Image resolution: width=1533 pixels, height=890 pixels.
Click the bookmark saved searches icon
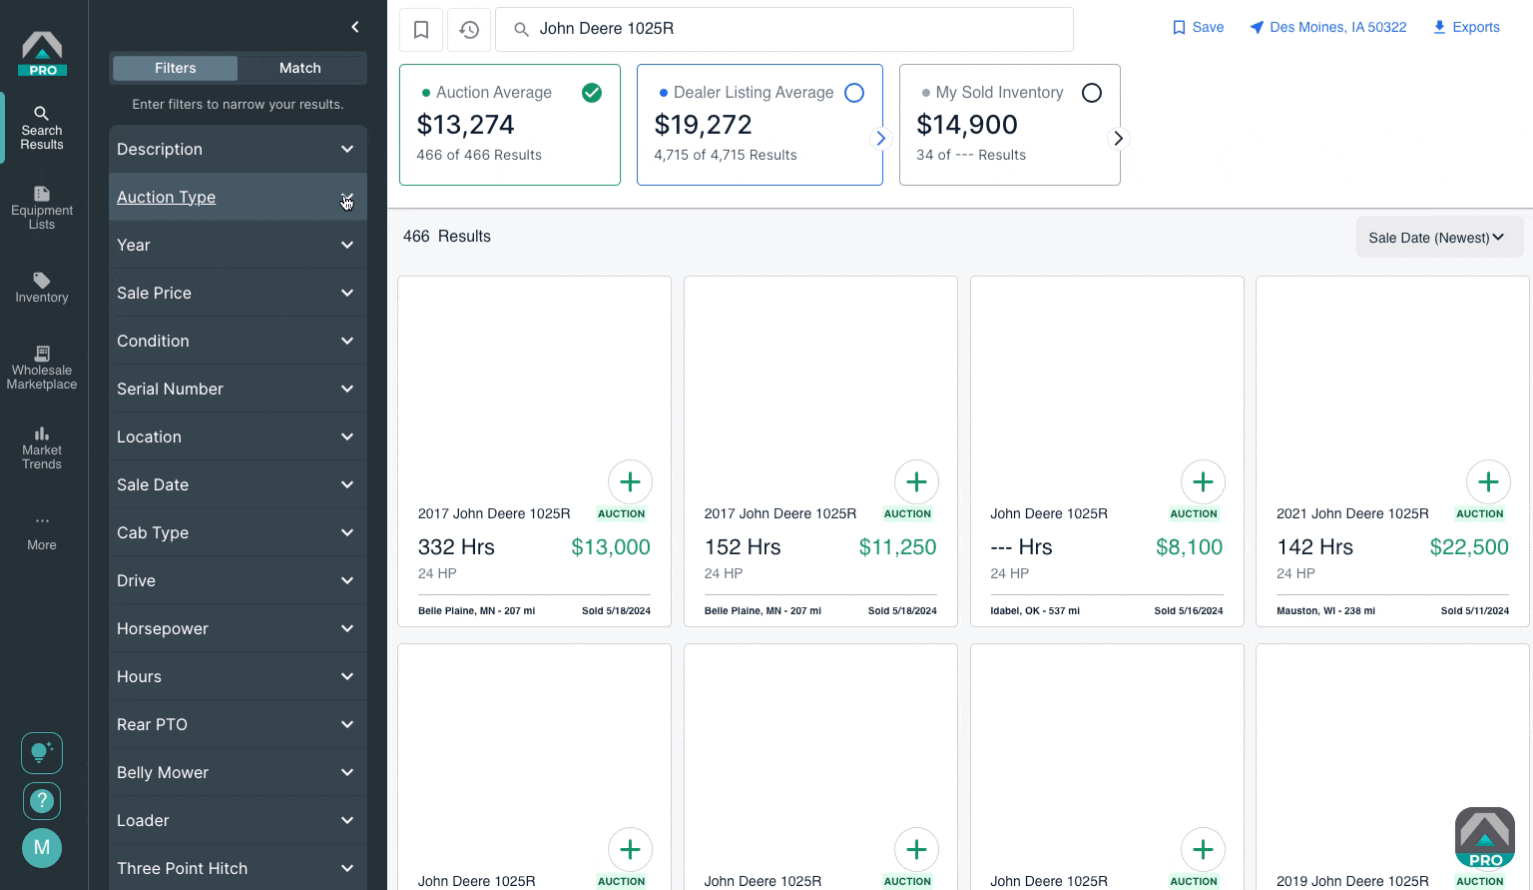[x=421, y=30]
